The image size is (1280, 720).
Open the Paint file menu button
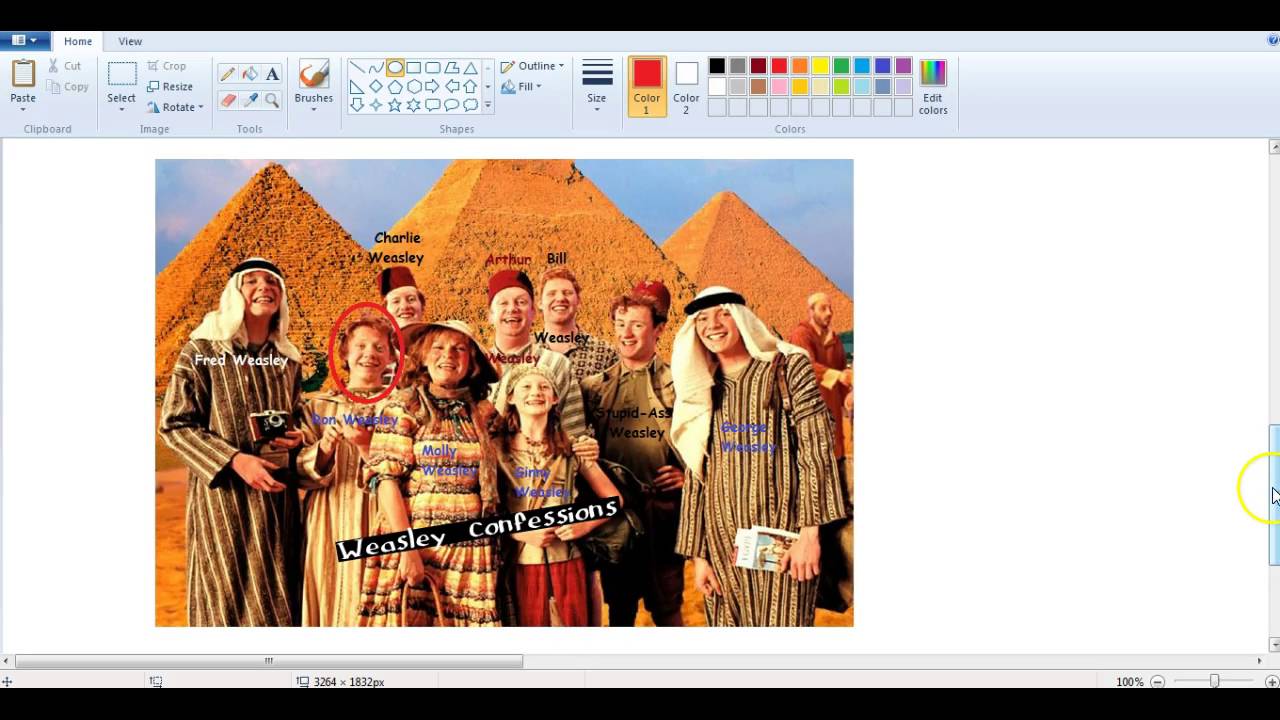click(x=24, y=41)
